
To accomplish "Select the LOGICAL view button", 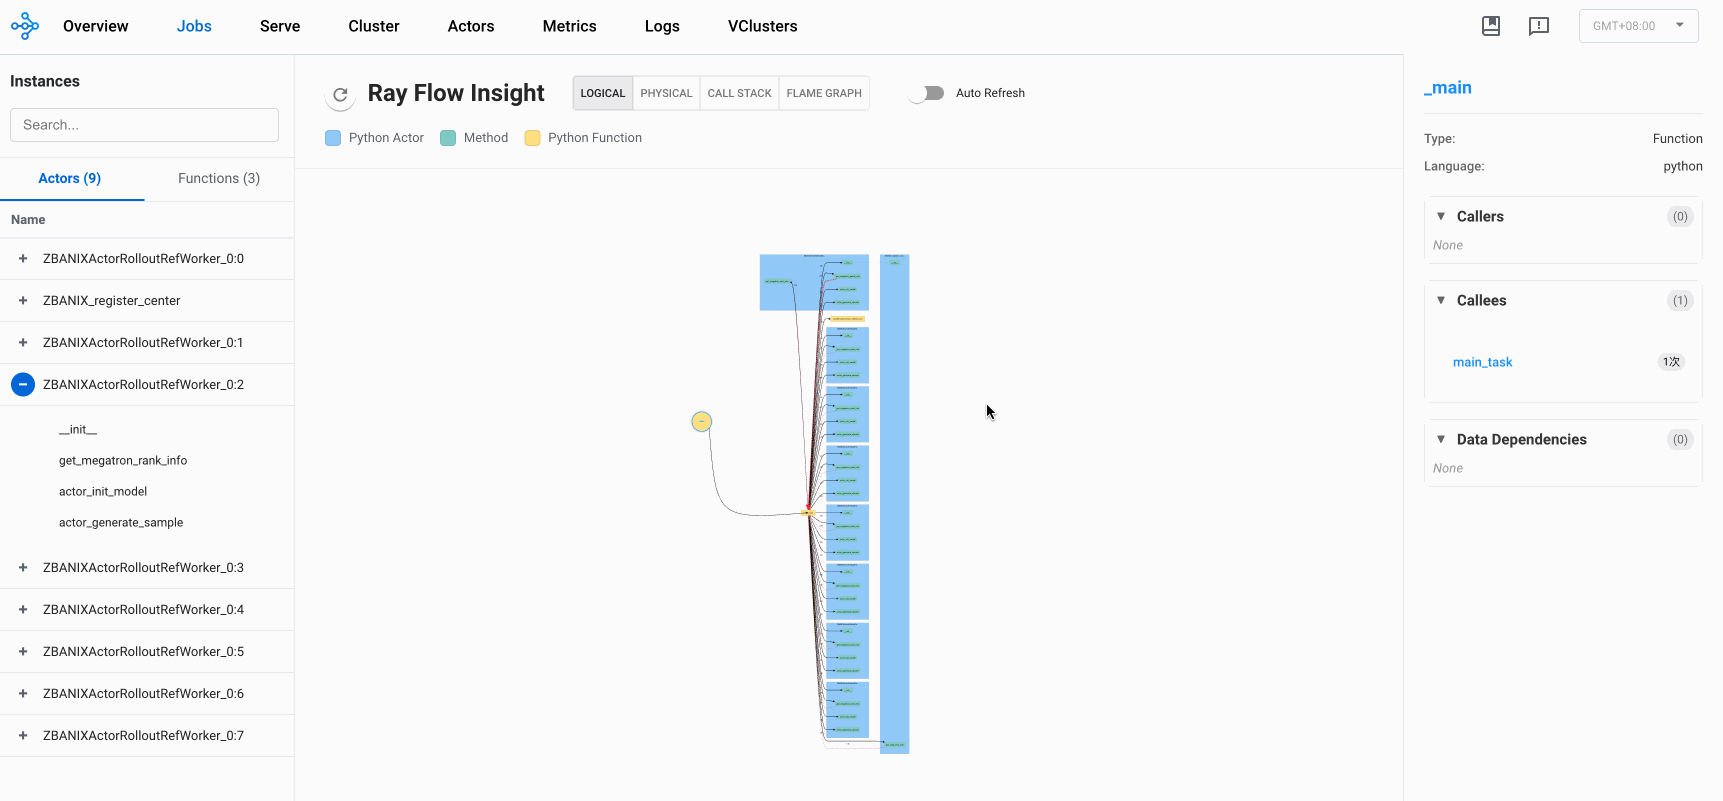I will tap(603, 93).
